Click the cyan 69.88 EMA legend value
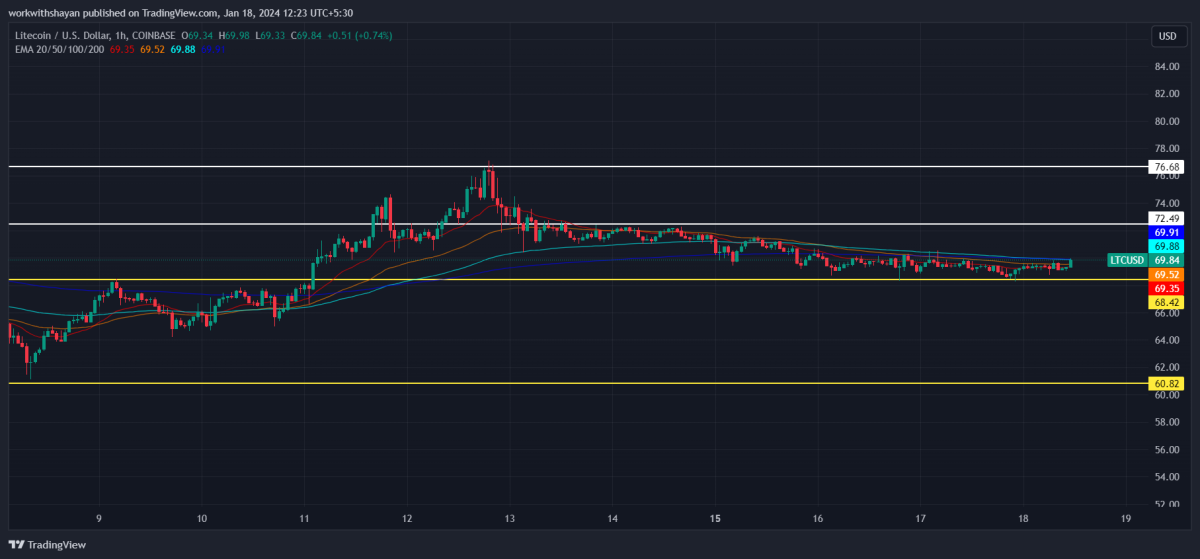This screenshot has height=559, width=1200. point(183,48)
